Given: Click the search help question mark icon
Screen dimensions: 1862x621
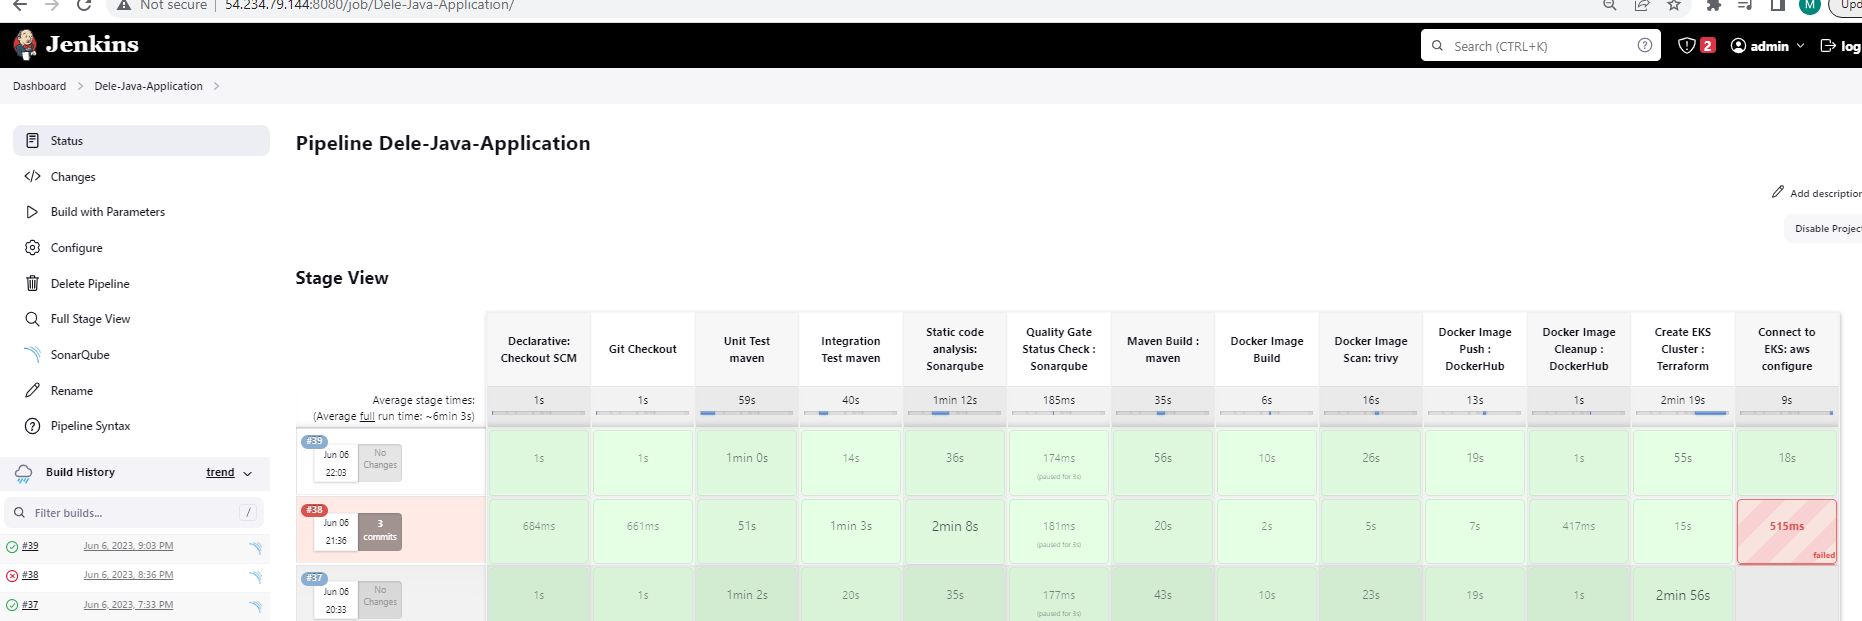Looking at the screenshot, I should coord(1645,45).
